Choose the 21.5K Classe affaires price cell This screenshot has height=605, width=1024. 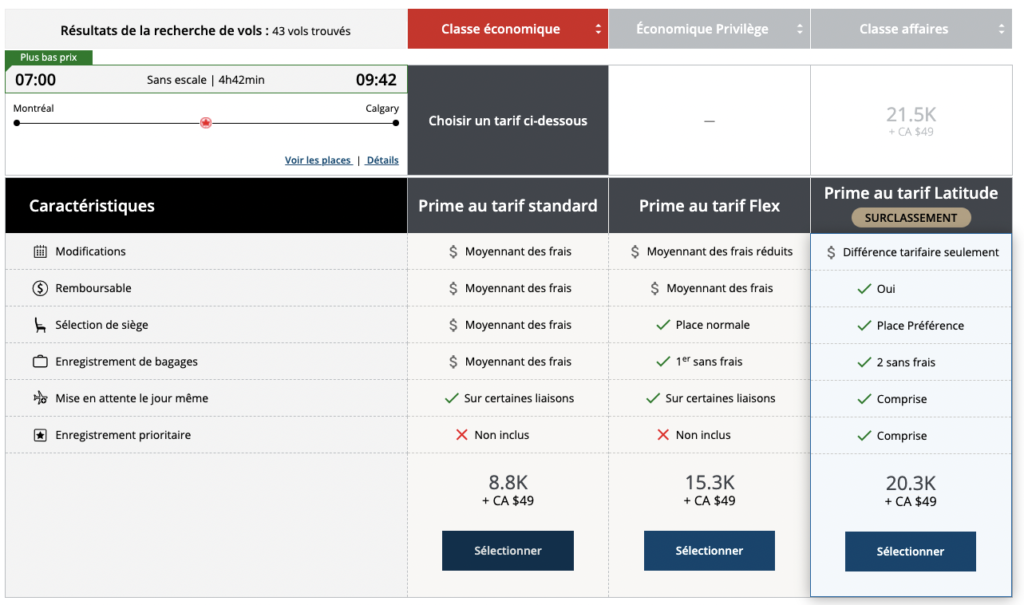tap(910, 121)
